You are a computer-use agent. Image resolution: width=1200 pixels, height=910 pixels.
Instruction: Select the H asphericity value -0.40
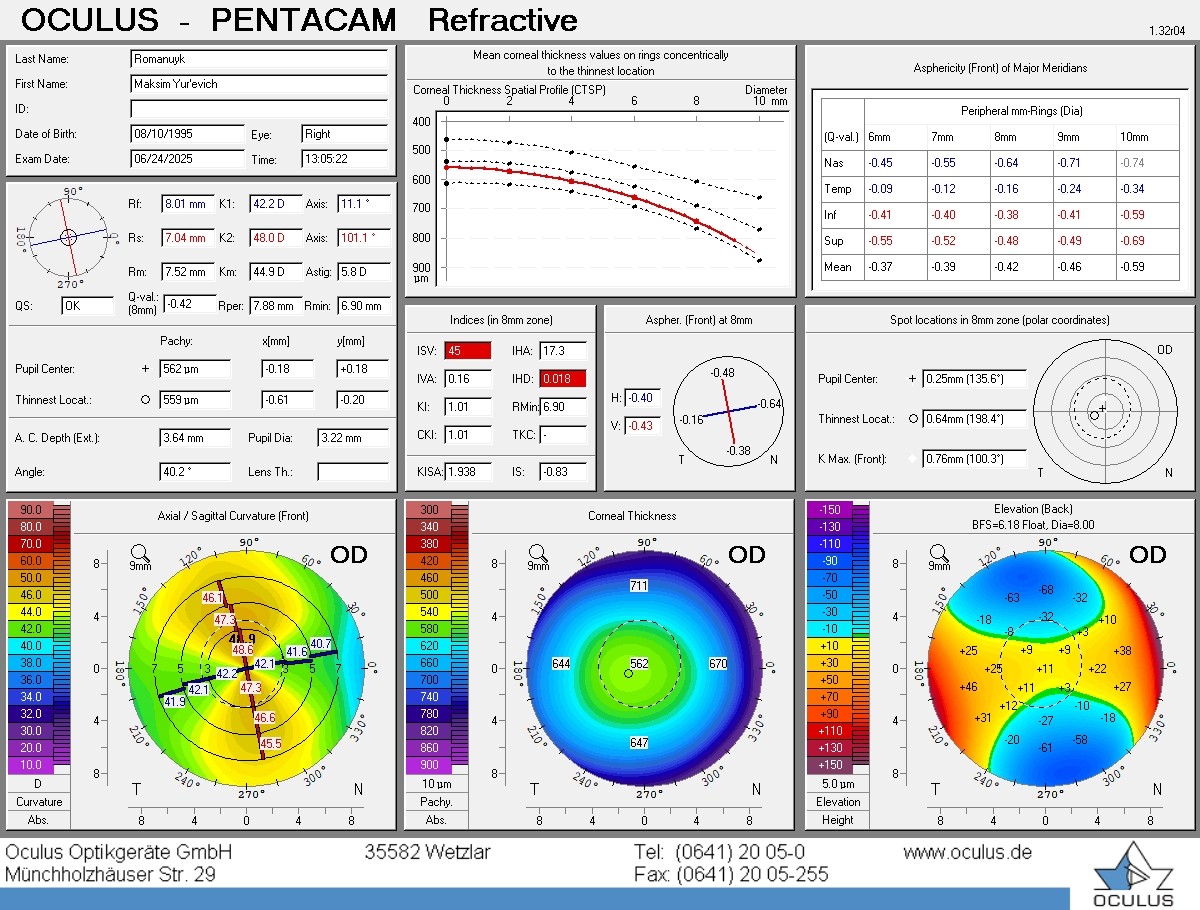coord(641,398)
